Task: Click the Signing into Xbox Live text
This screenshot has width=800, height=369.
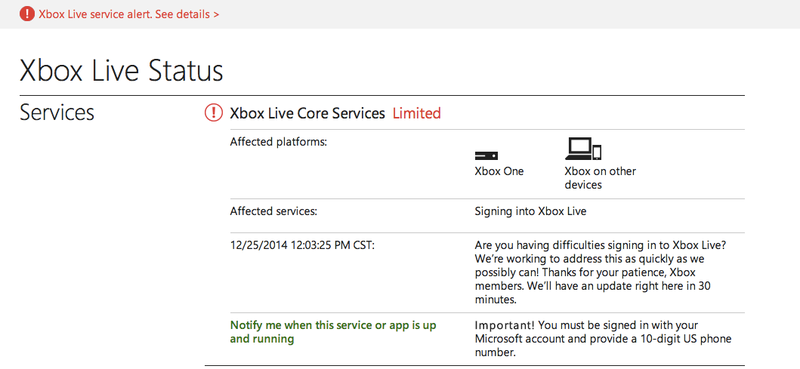Action: pyautogui.click(x=530, y=211)
